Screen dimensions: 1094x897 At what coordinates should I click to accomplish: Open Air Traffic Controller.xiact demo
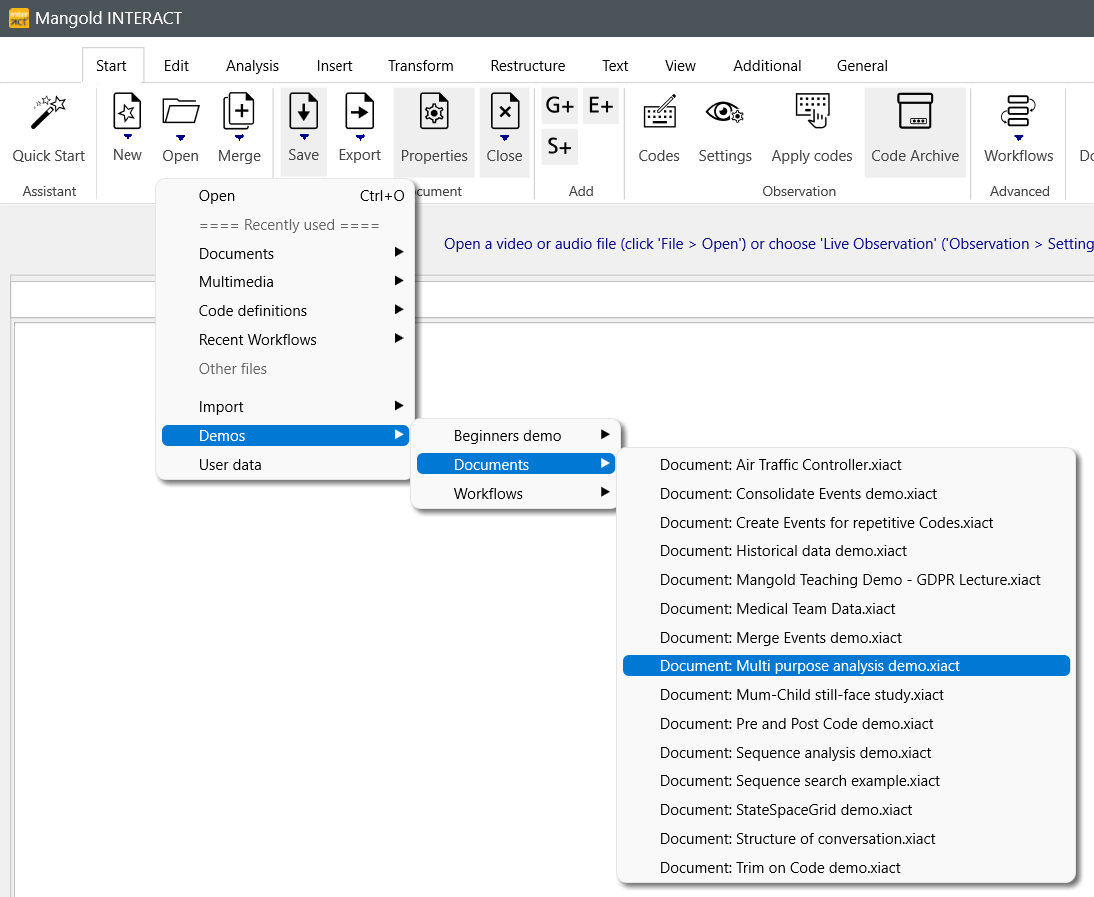846,465
